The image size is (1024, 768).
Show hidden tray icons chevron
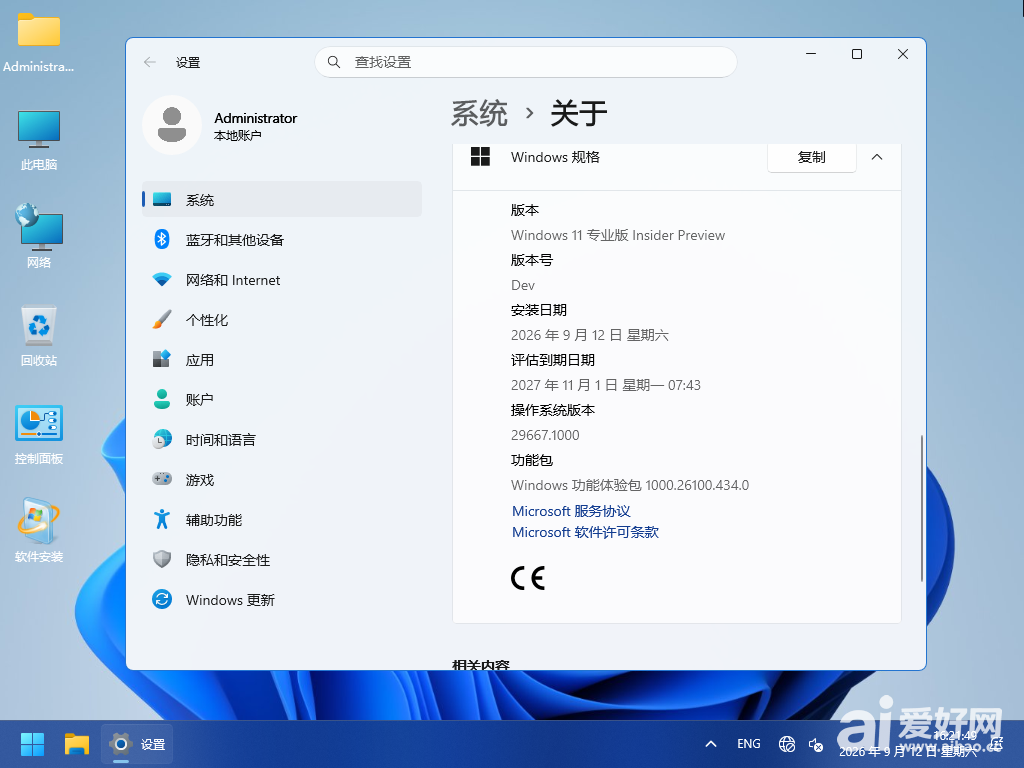point(711,744)
